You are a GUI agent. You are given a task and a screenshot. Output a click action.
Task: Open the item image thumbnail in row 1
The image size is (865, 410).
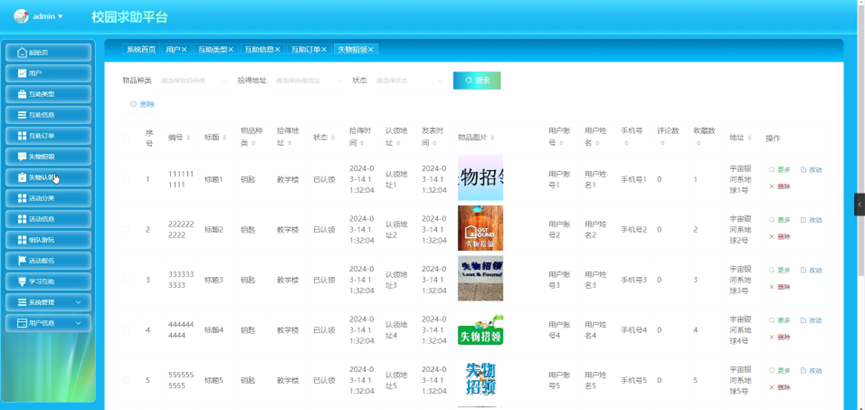pos(480,178)
